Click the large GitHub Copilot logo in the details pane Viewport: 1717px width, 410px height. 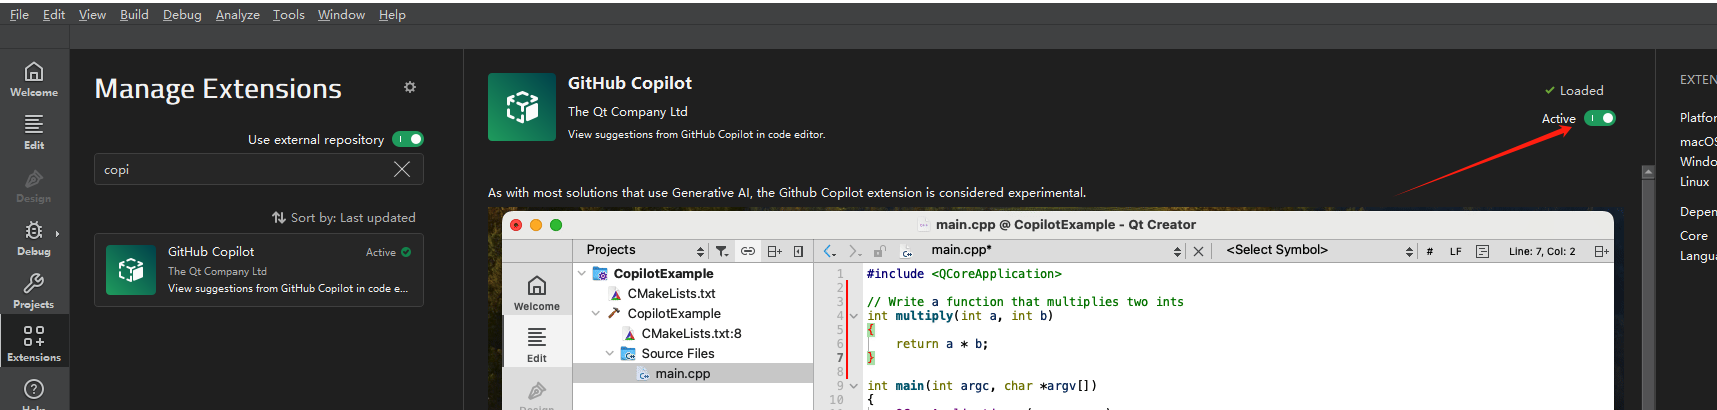click(522, 107)
